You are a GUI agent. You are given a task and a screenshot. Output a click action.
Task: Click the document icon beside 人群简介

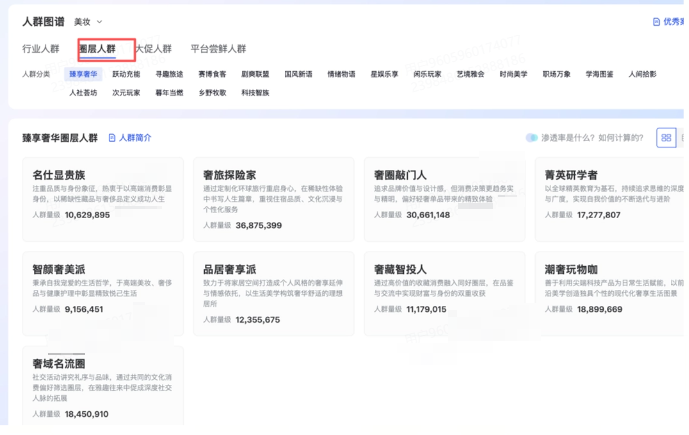[x=112, y=138]
